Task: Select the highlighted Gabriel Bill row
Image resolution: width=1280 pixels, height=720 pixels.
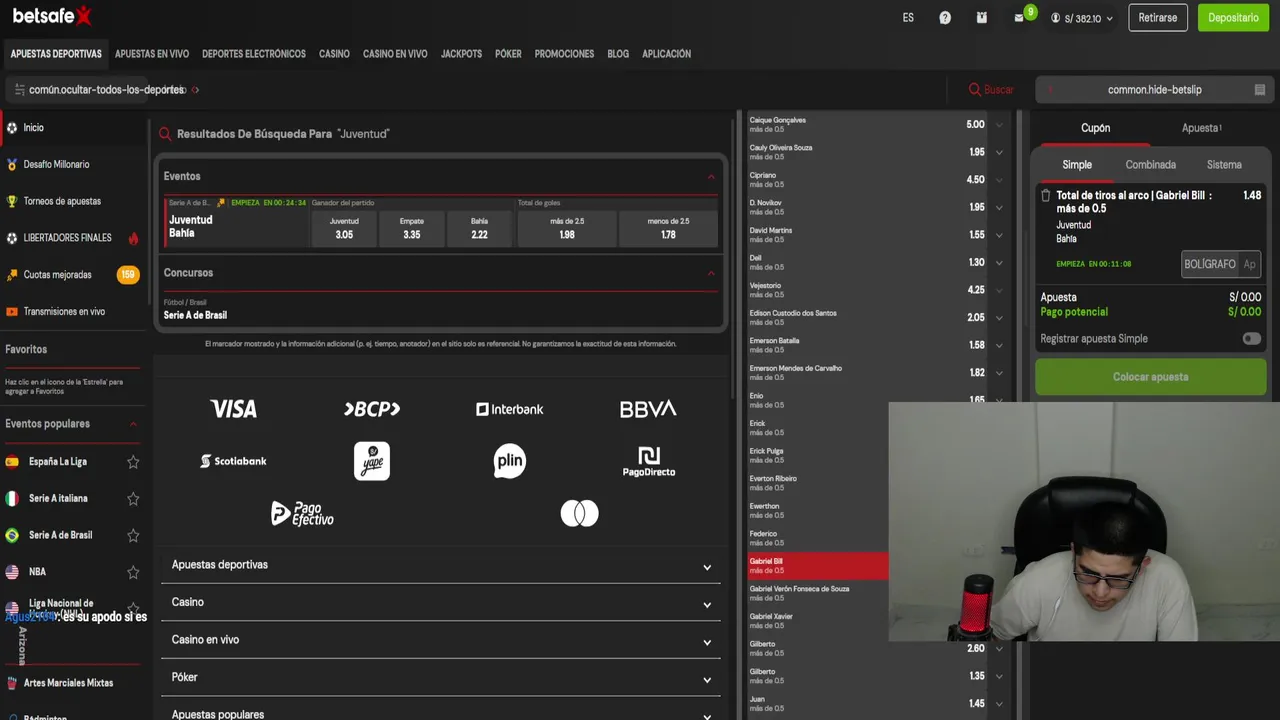Action: coord(818,566)
